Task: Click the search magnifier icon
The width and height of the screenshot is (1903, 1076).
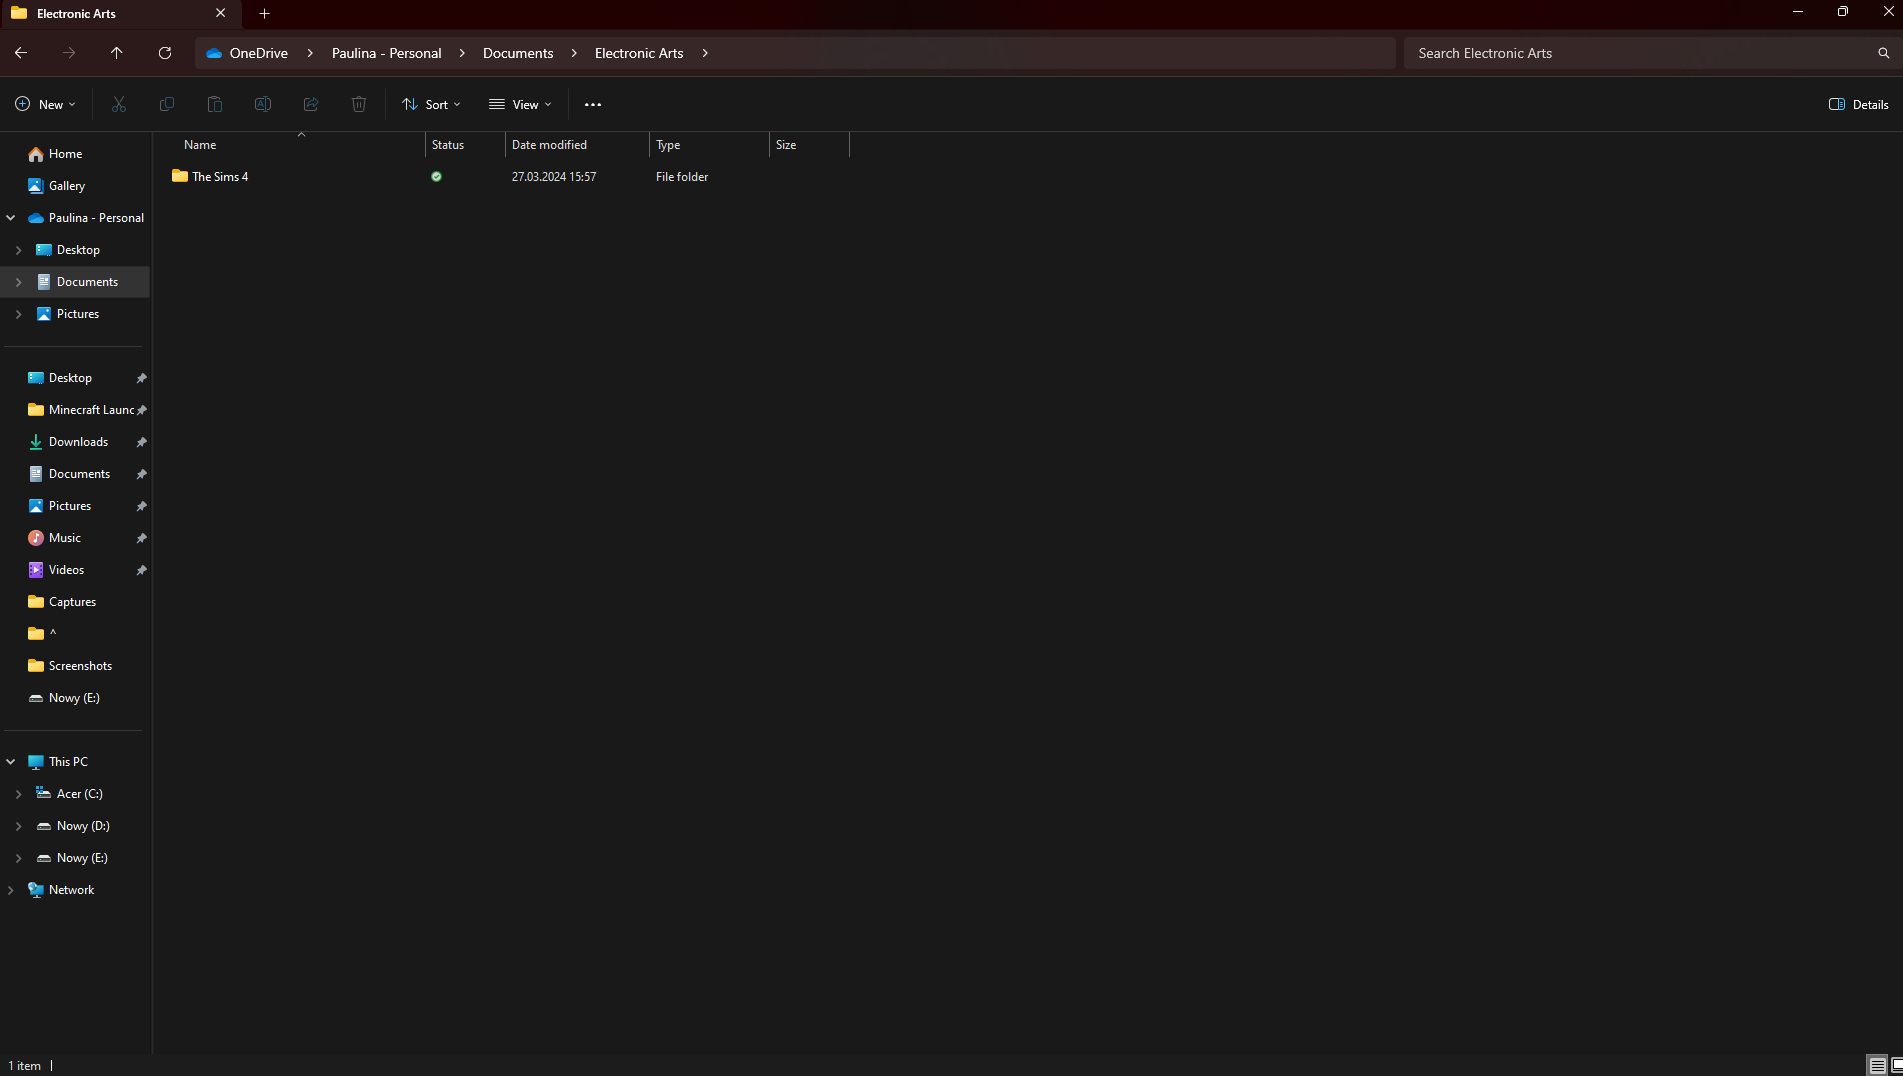Action: pyautogui.click(x=1883, y=53)
